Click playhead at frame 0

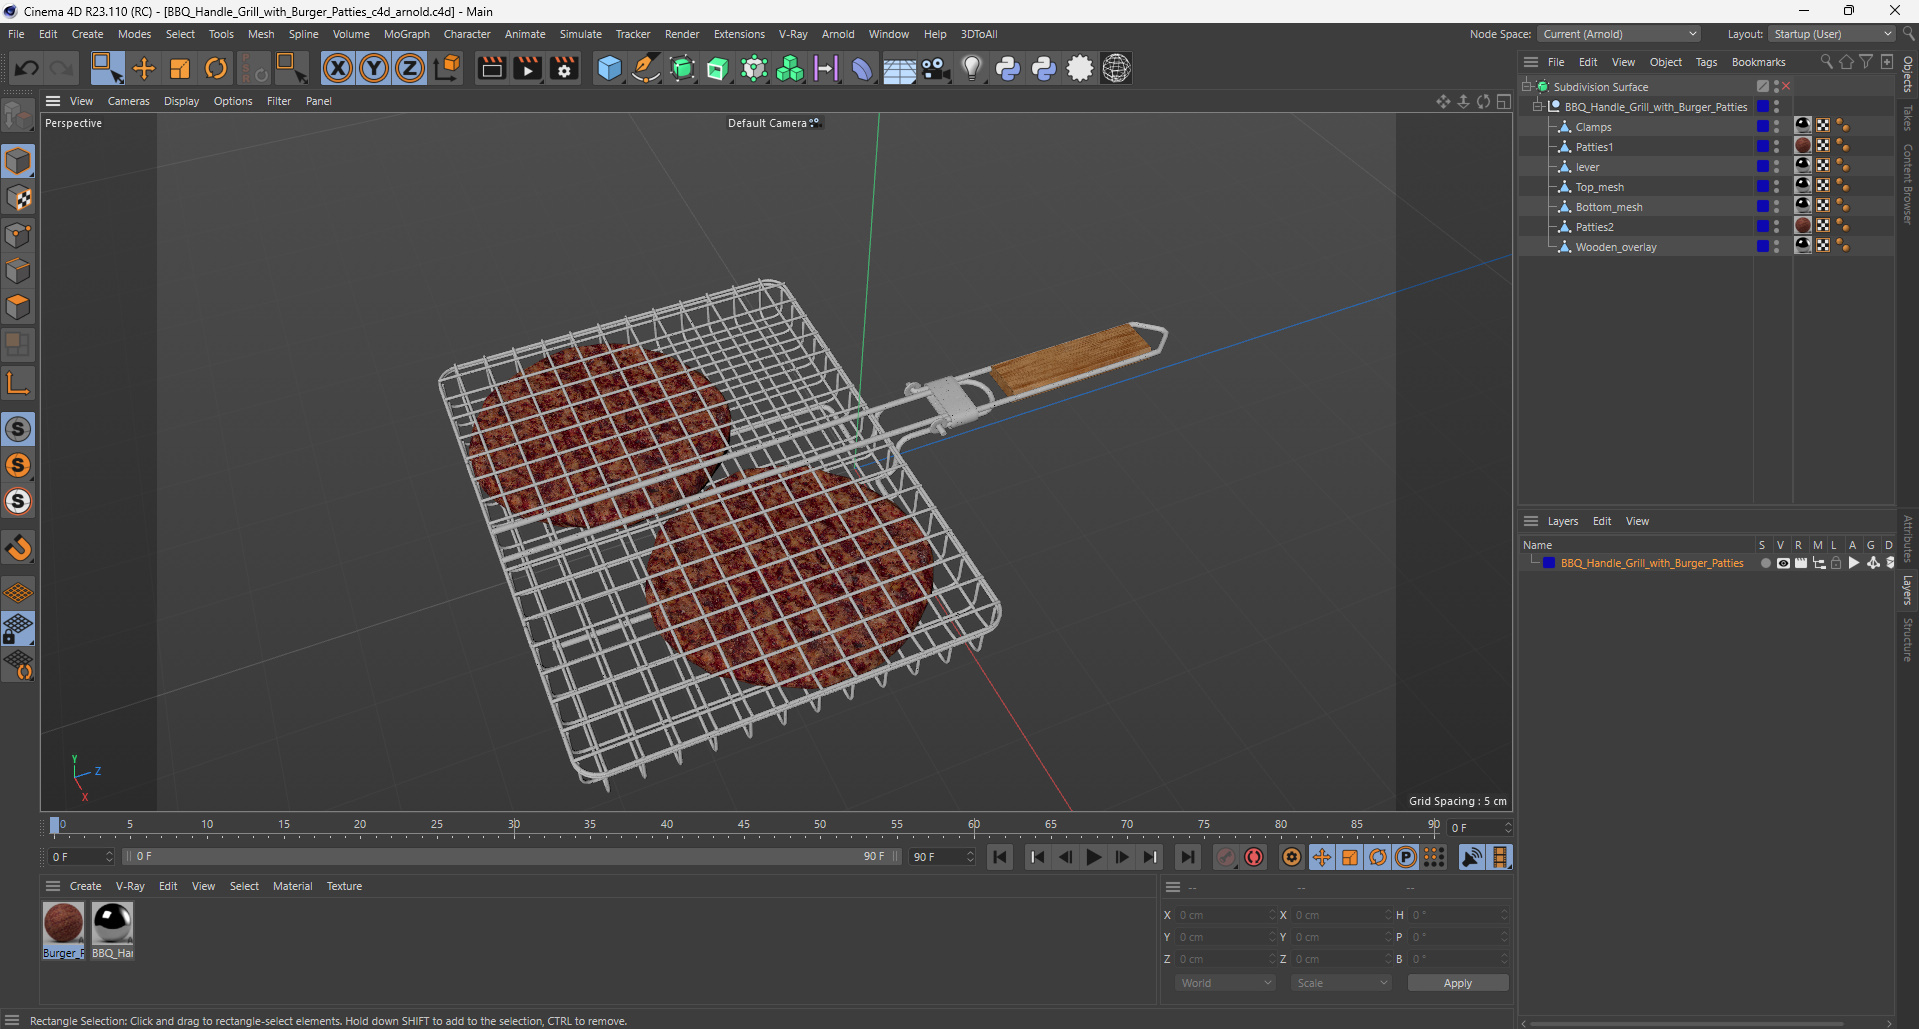55,825
